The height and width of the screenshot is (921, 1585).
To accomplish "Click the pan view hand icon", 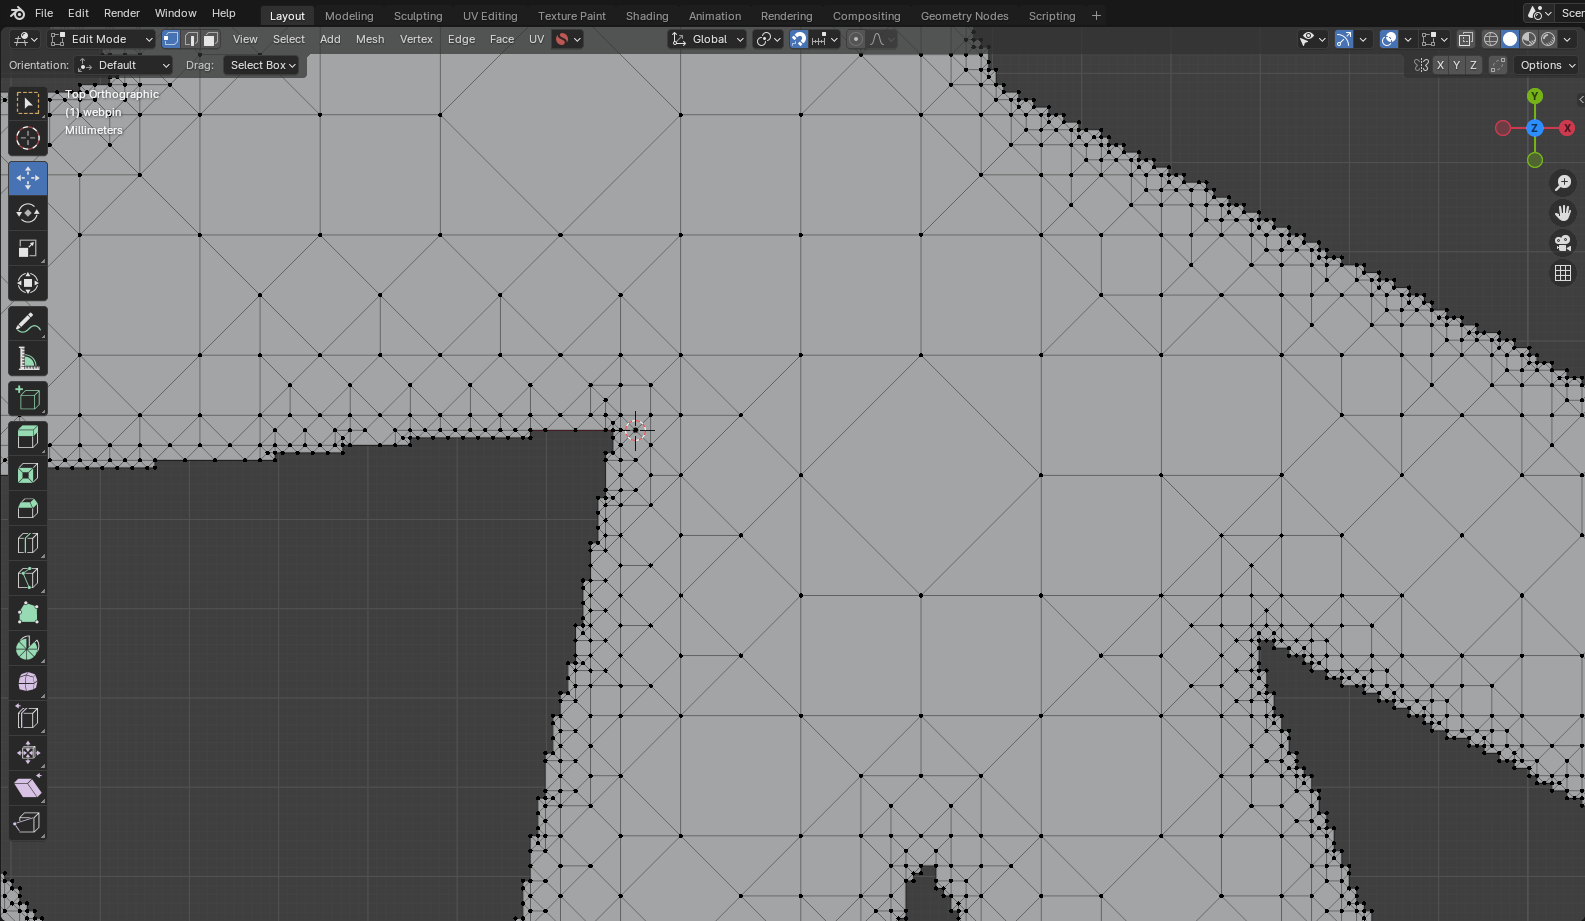I will [1563, 213].
